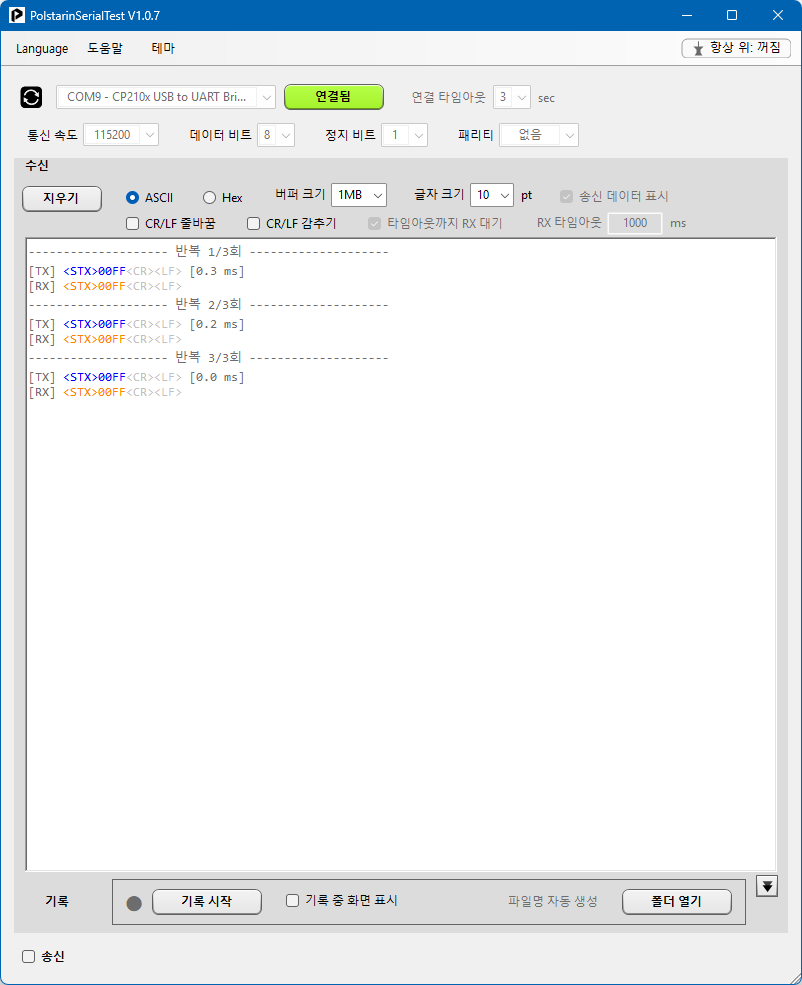Screen dimensions: 802x985
Task: Open the font size 10 dropdown
Action: point(492,195)
